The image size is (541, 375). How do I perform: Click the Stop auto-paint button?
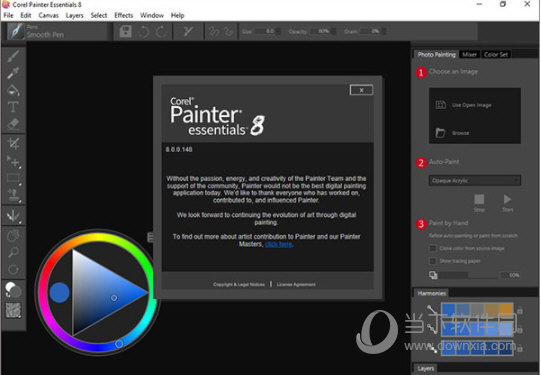tap(479, 203)
